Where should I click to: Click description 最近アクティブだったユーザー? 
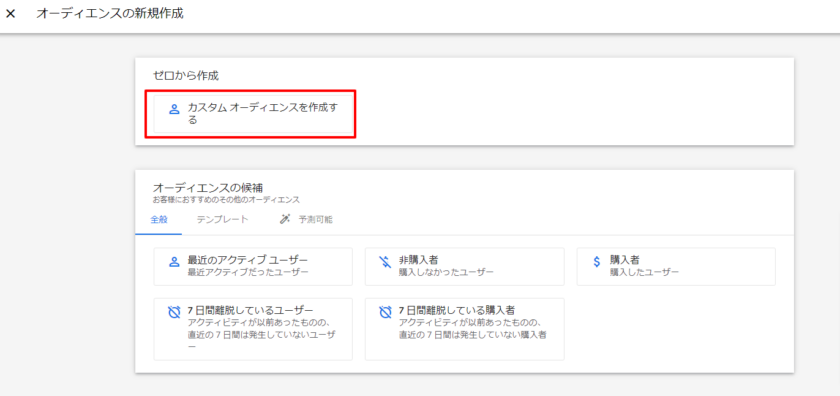pyautogui.click(x=248, y=272)
